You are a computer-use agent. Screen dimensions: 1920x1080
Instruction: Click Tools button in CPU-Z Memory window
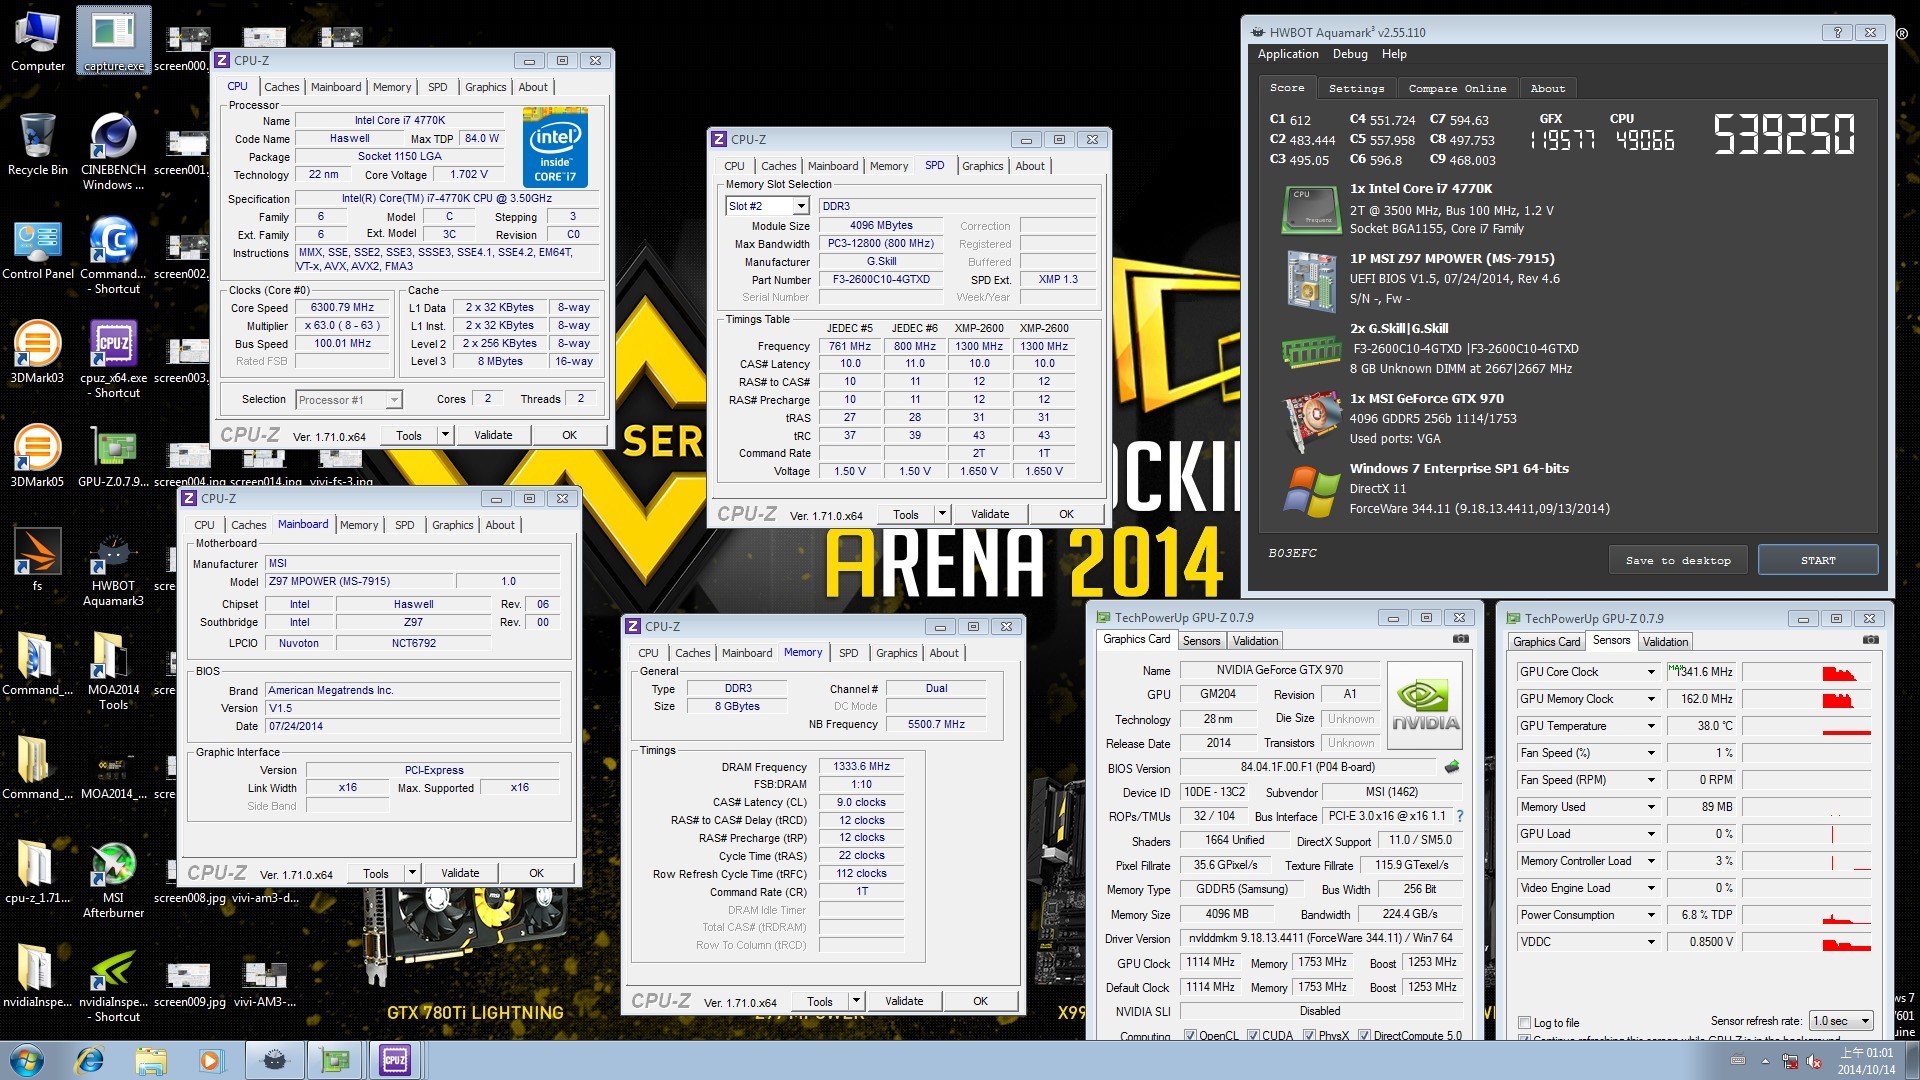pyautogui.click(x=820, y=1001)
